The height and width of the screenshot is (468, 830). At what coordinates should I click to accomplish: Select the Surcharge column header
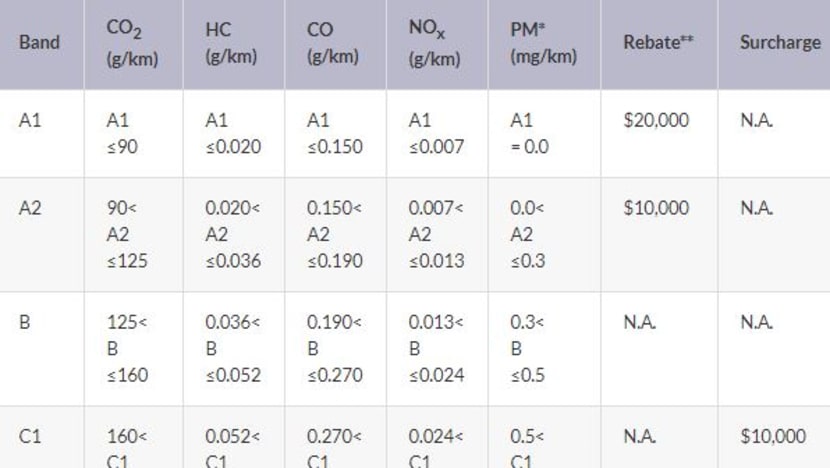point(773,43)
